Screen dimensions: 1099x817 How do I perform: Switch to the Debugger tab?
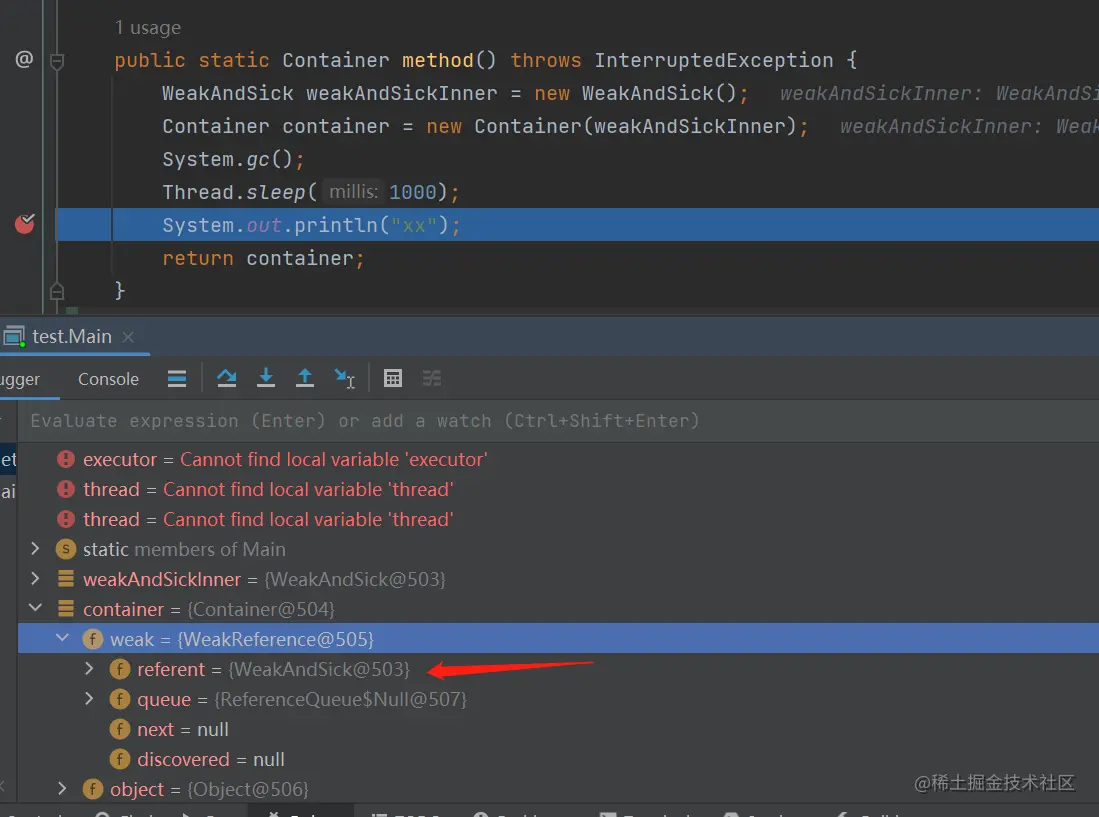click(20, 379)
